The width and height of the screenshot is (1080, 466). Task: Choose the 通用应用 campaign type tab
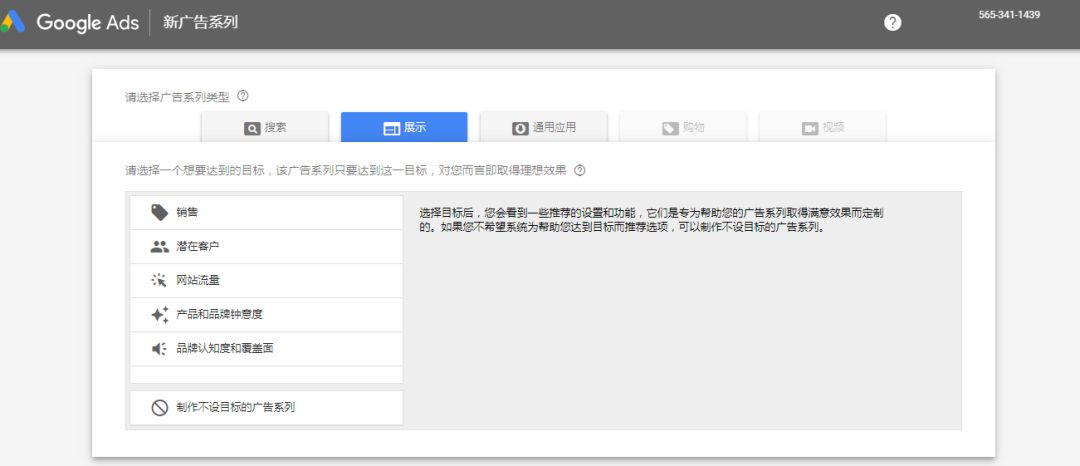coord(544,127)
